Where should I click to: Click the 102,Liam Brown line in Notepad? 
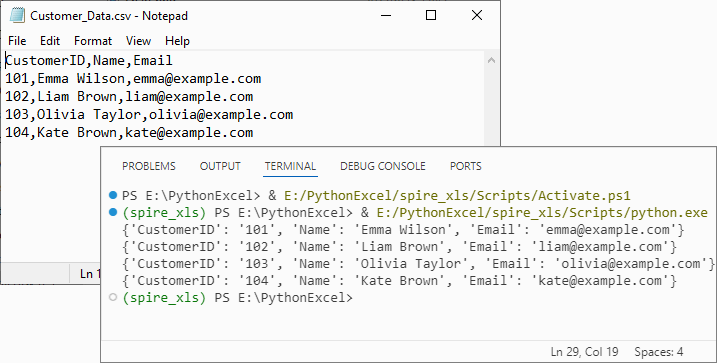coord(129,96)
